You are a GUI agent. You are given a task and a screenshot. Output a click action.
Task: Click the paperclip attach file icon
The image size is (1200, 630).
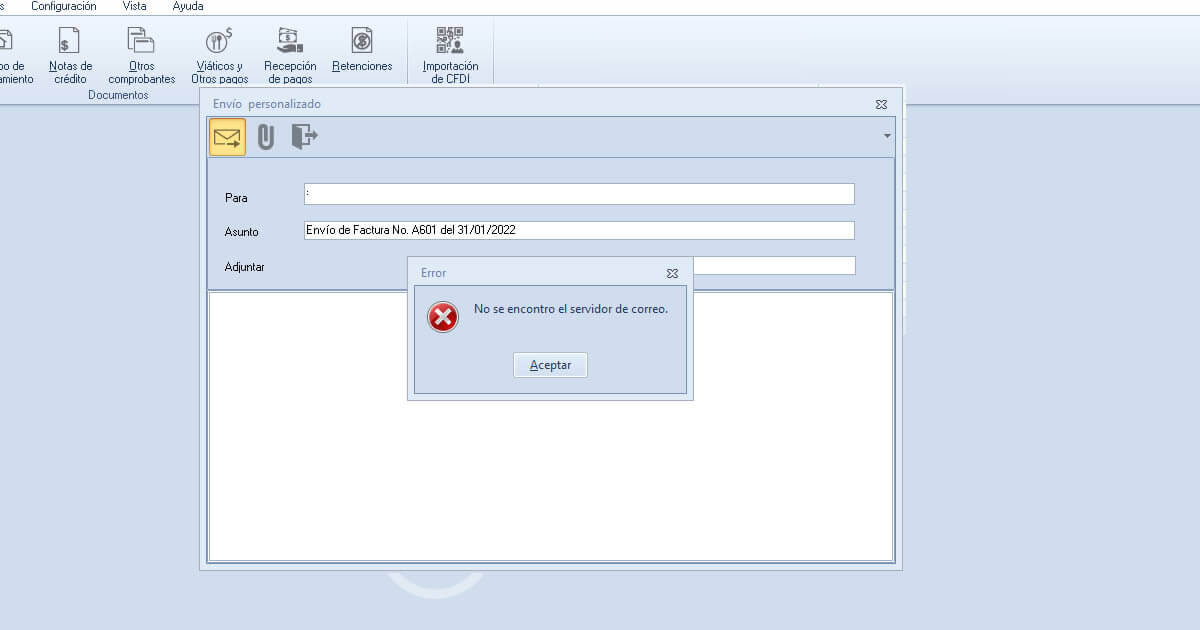point(265,137)
